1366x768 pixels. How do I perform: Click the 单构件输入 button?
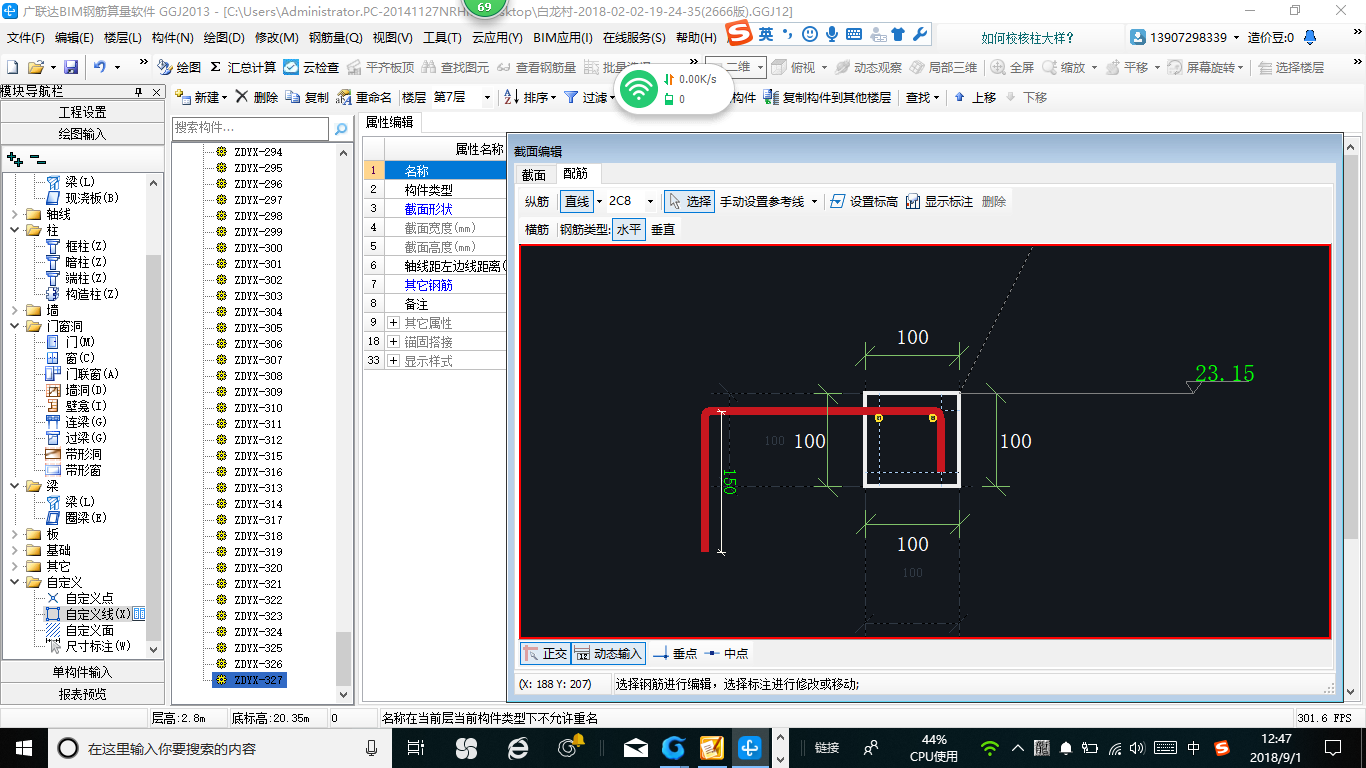pos(82,672)
